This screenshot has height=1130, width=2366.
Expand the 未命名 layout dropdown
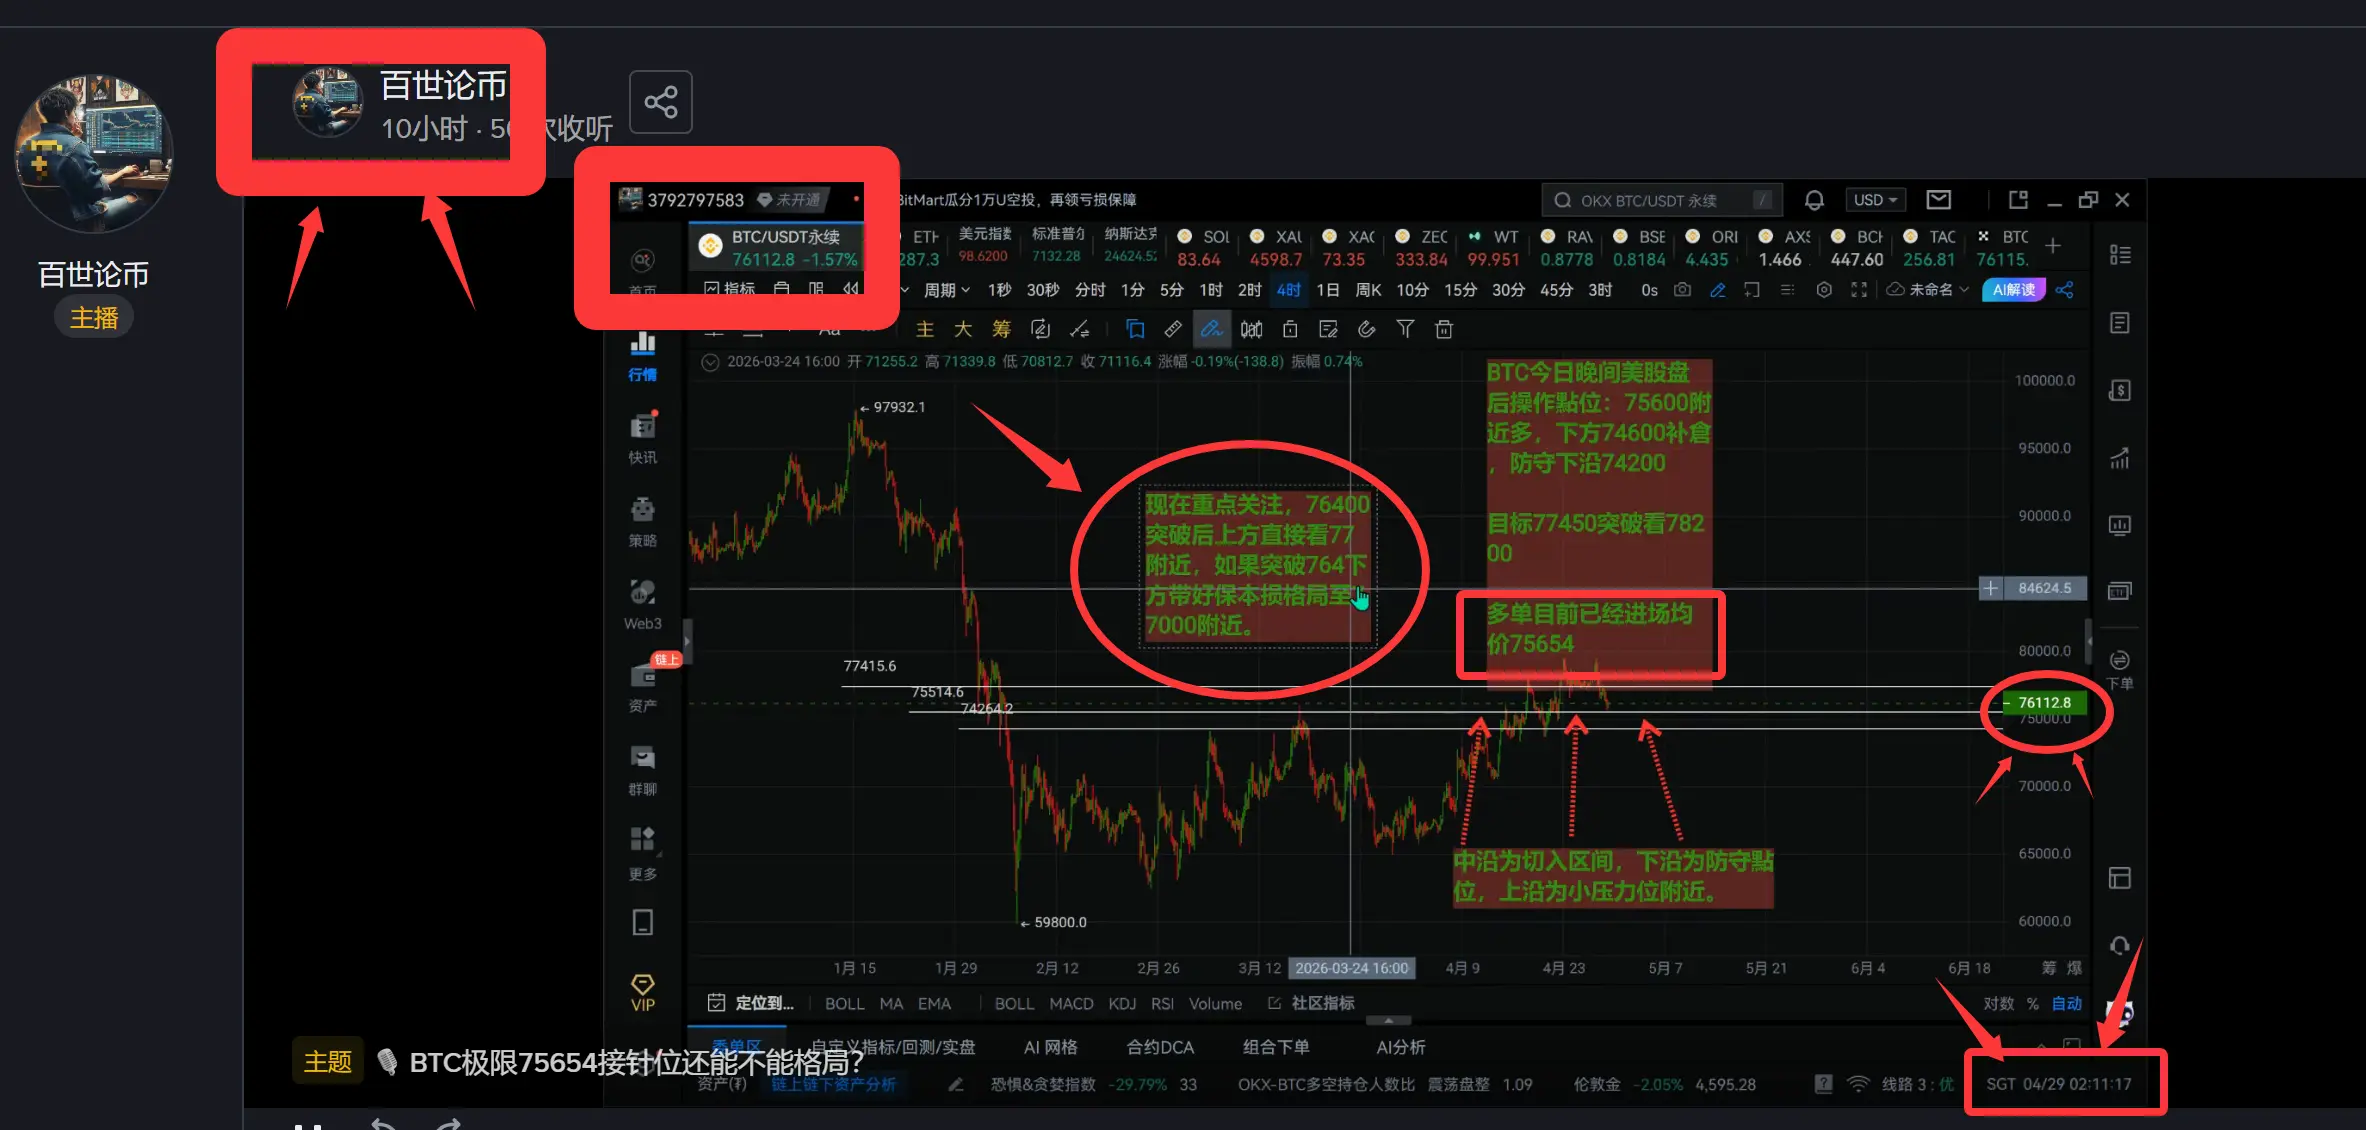pyautogui.click(x=1930, y=290)
